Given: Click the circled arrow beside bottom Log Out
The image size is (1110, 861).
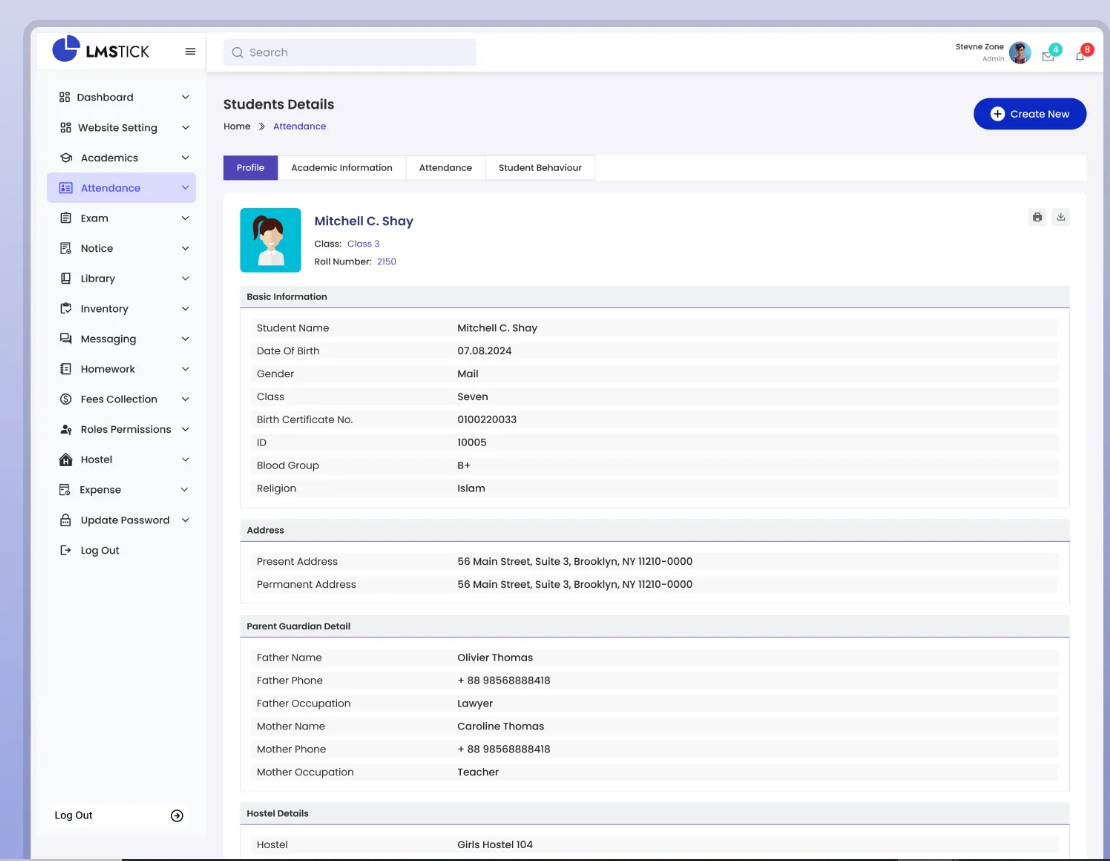Looking at the screenshot, I should tap(177, 816).
